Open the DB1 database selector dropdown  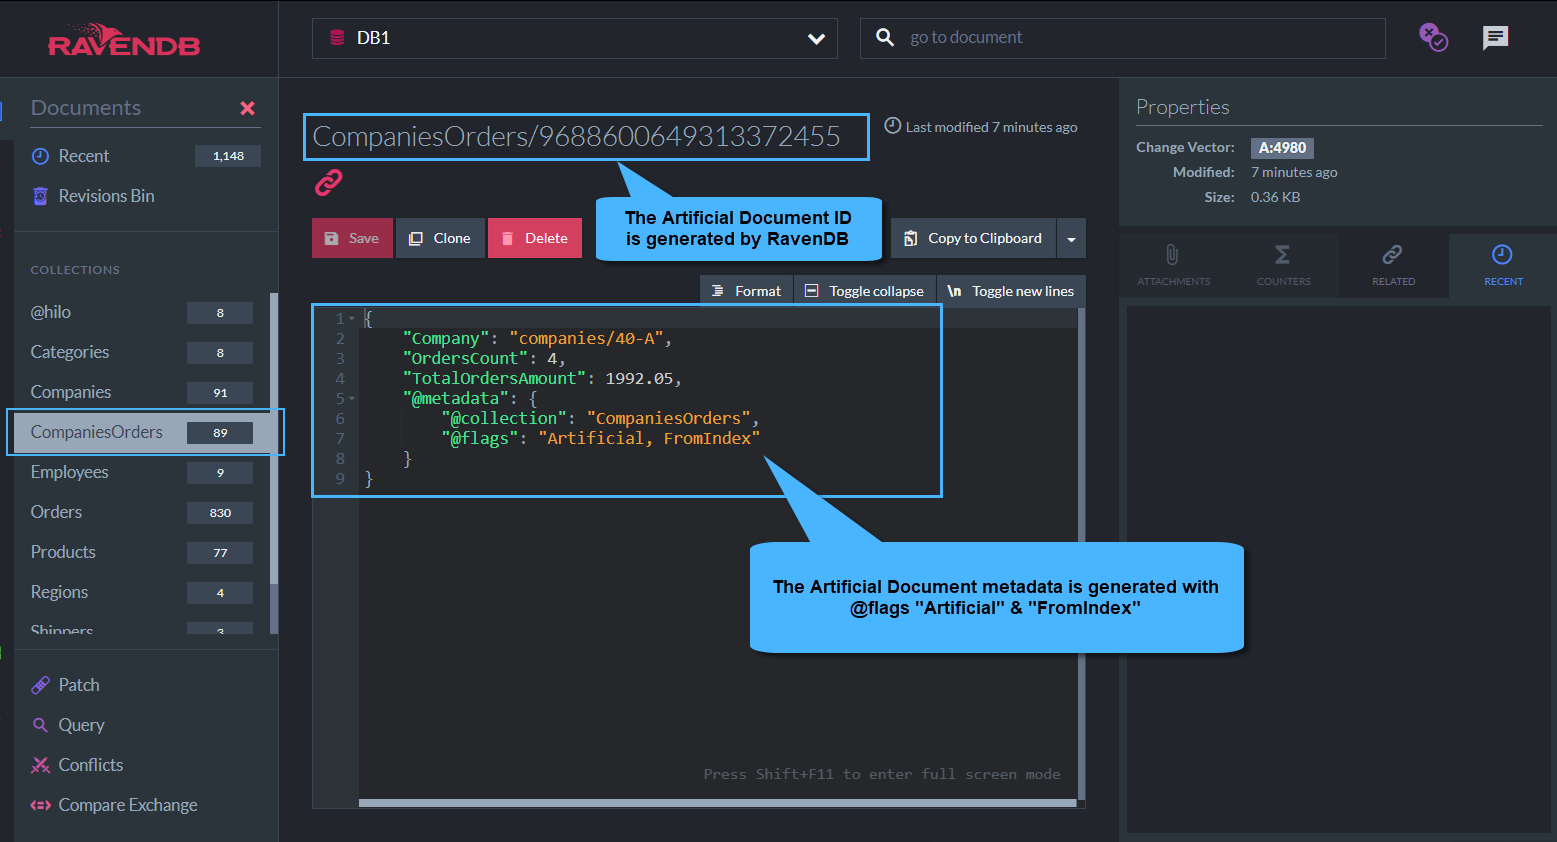(574, 38)
